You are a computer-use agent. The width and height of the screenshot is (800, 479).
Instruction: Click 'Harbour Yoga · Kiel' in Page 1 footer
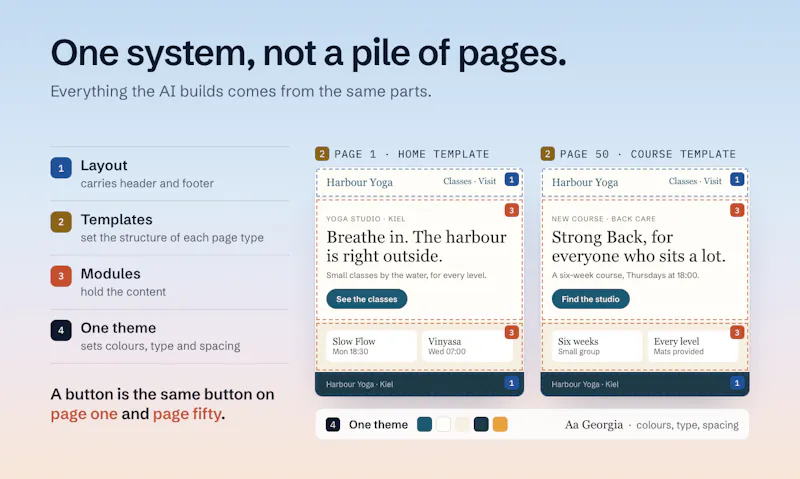click(360, 384)
